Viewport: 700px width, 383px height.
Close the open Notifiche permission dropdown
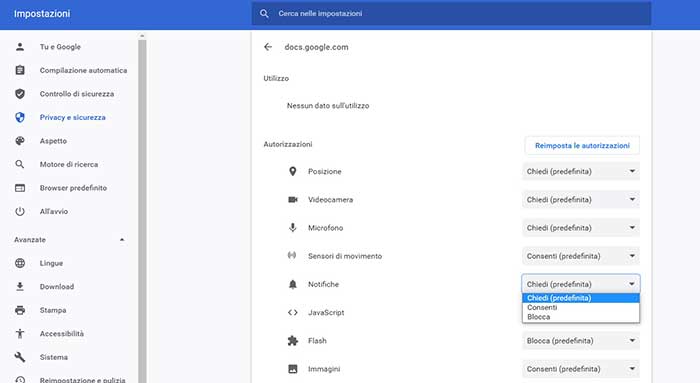click(x=580, y=284)
